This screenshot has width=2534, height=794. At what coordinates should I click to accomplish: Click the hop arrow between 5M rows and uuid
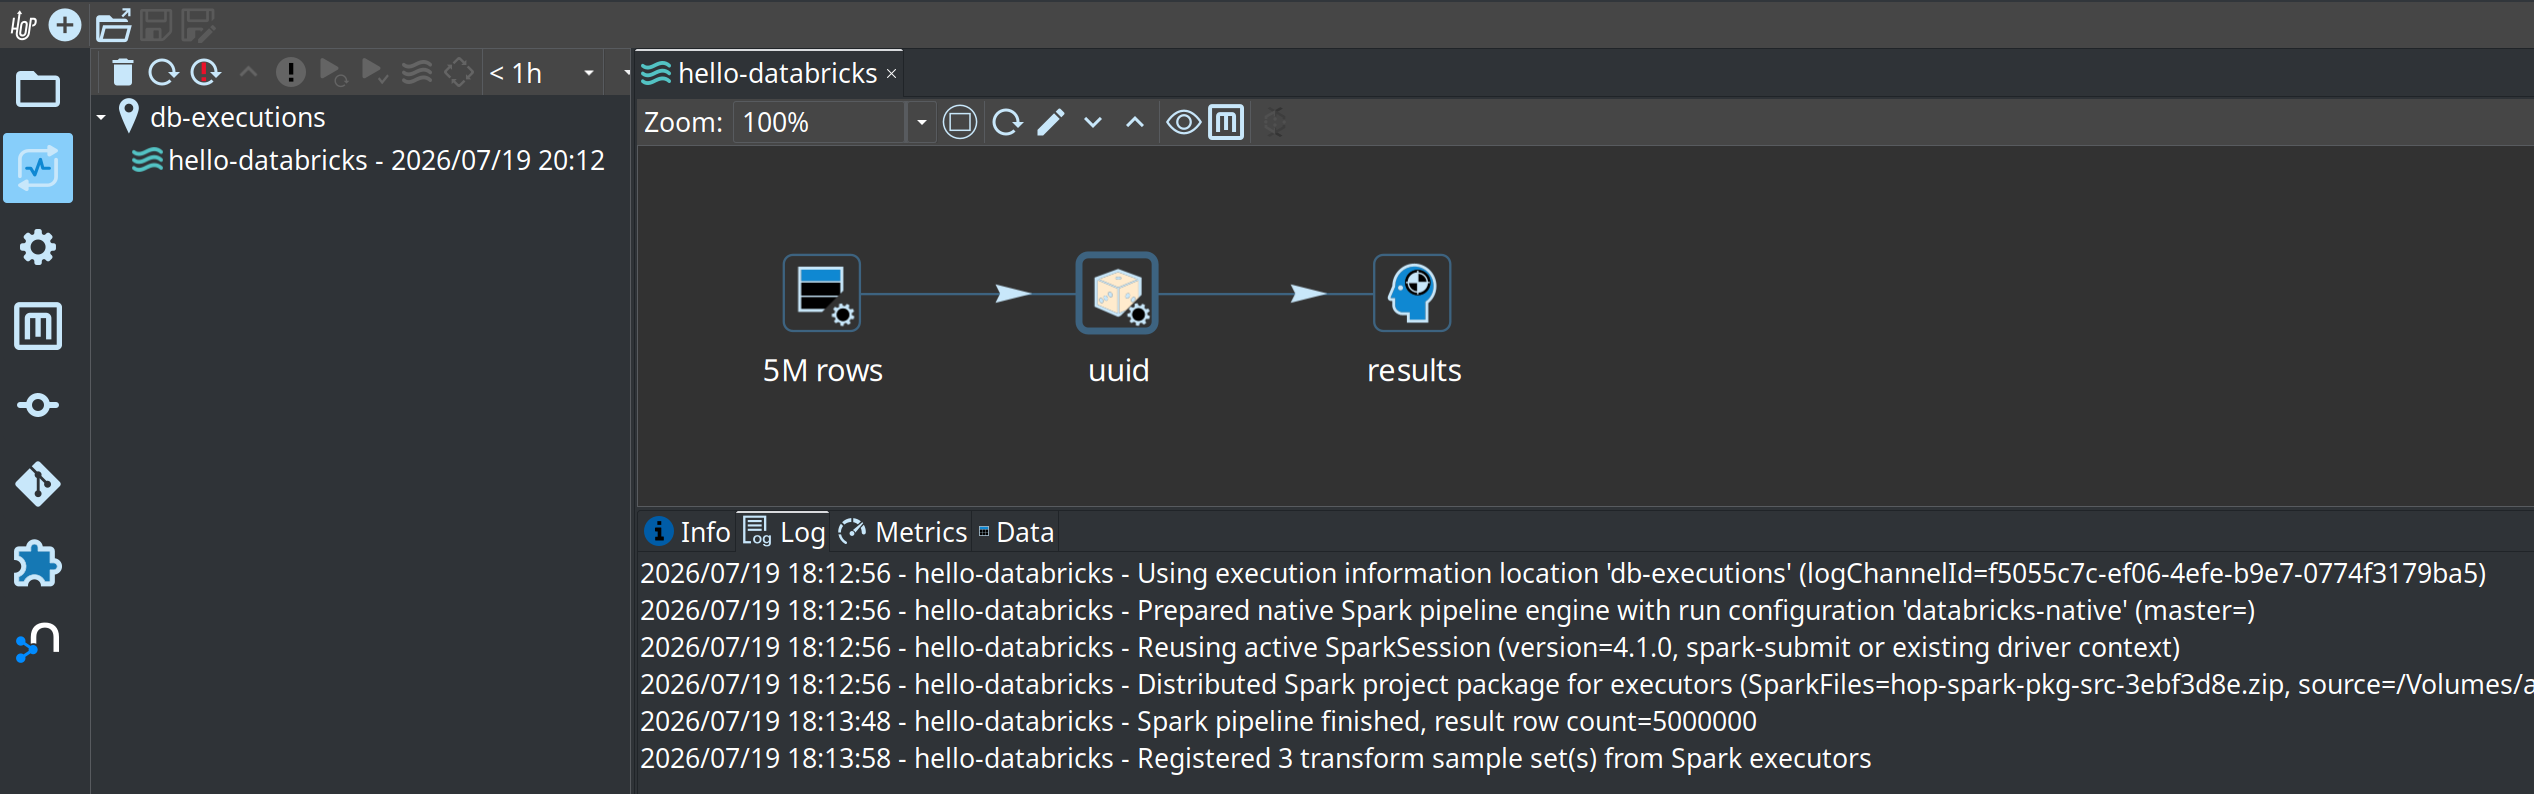(1013, 293)
